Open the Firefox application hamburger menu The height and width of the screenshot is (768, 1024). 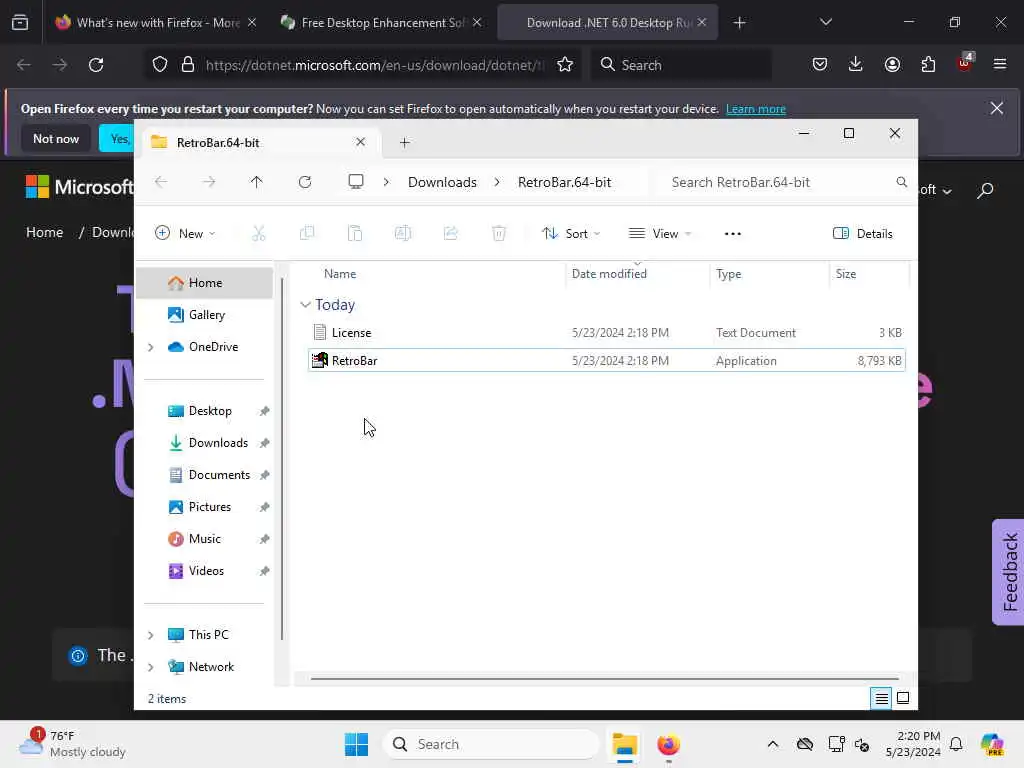(x=1000, y=64)
